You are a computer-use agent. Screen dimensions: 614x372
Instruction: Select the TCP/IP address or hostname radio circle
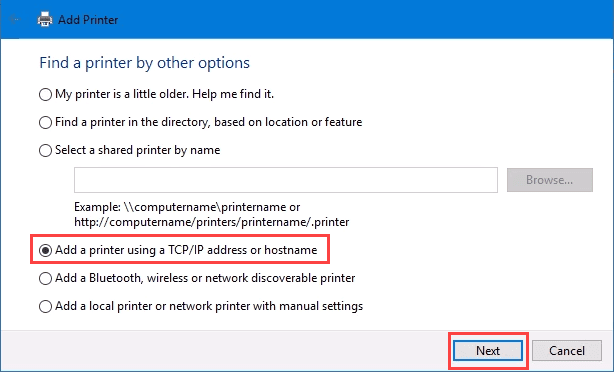point(45,250)
